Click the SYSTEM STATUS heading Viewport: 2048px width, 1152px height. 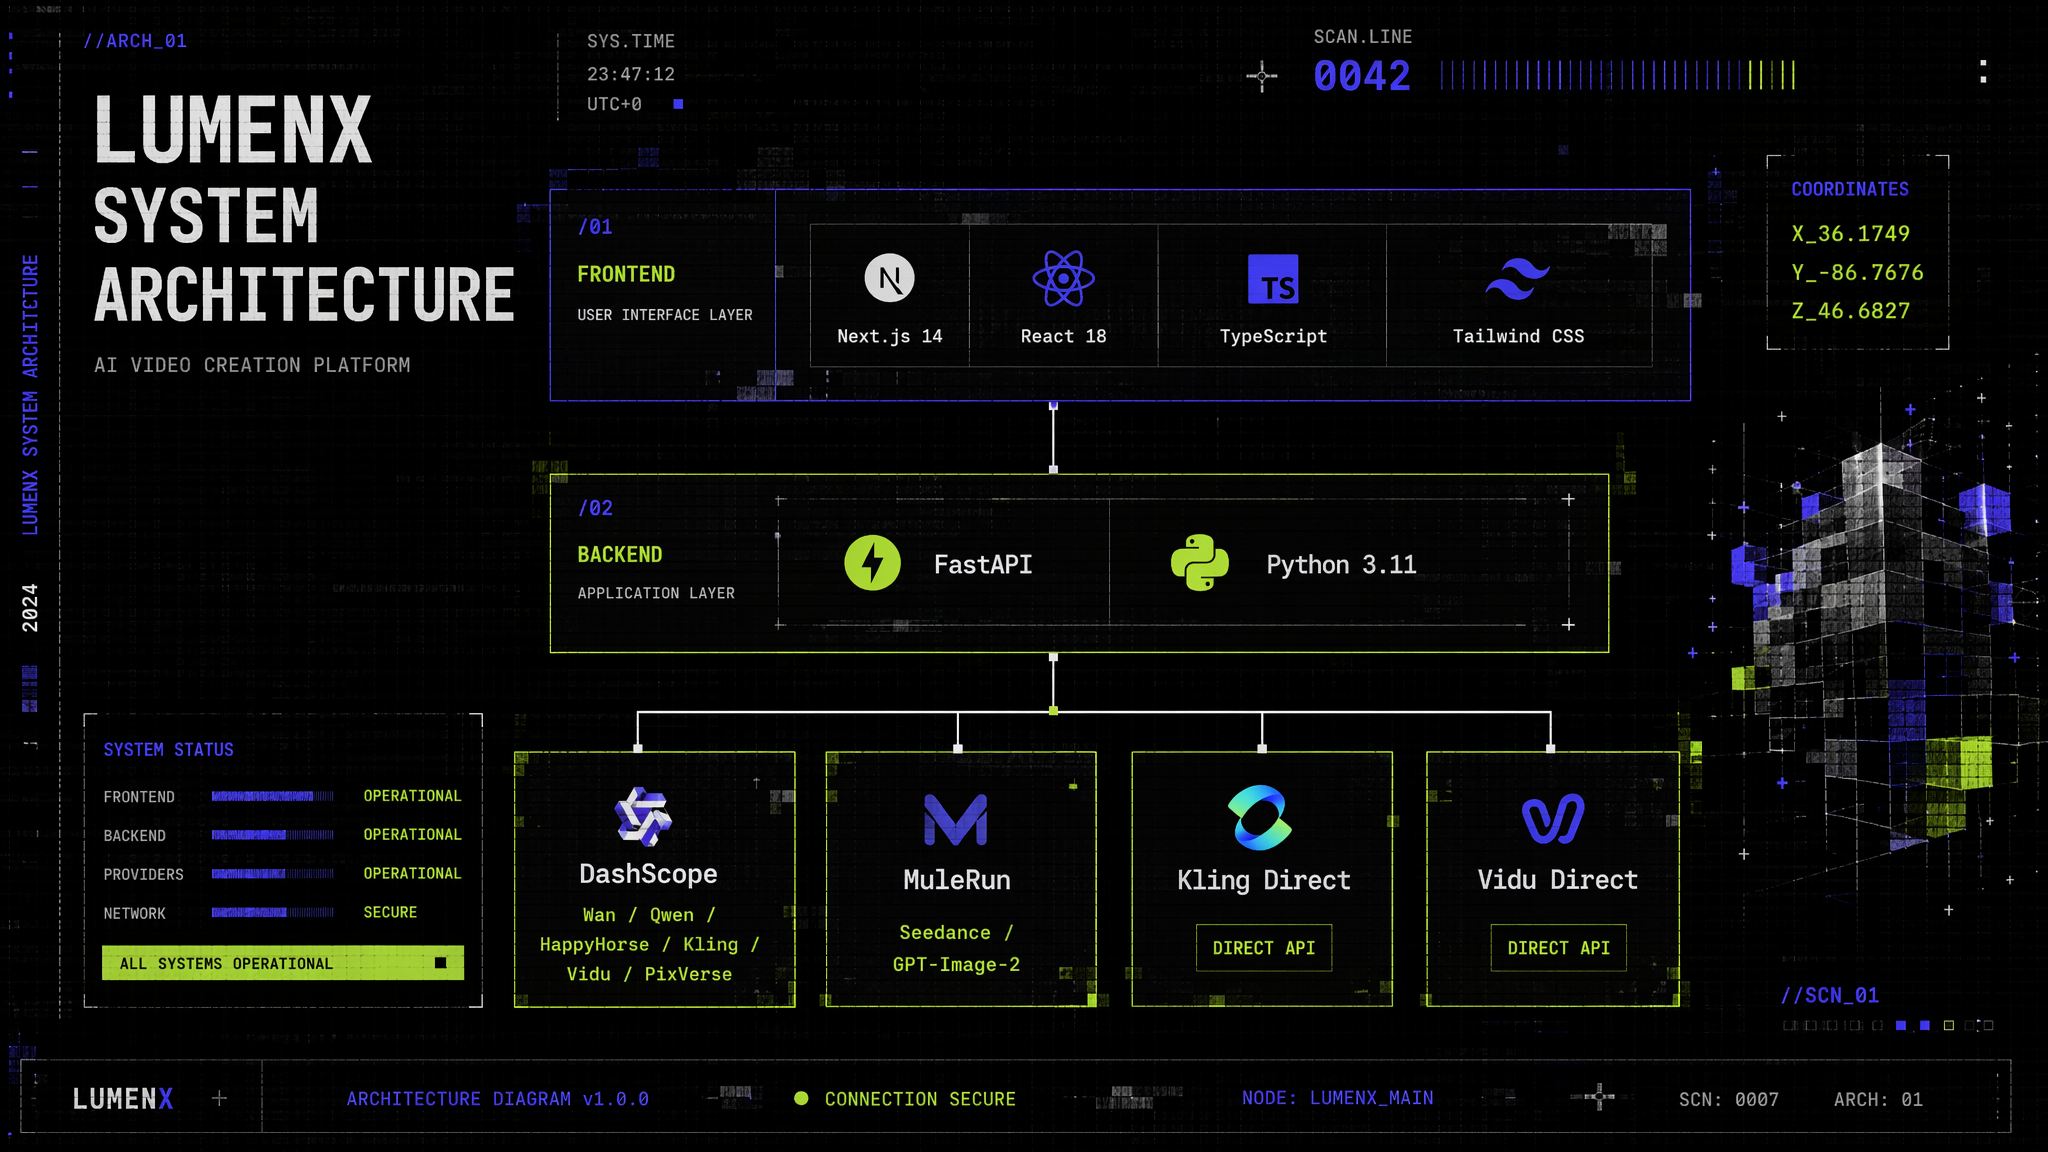pyautogui.click(x=168, y=750)
